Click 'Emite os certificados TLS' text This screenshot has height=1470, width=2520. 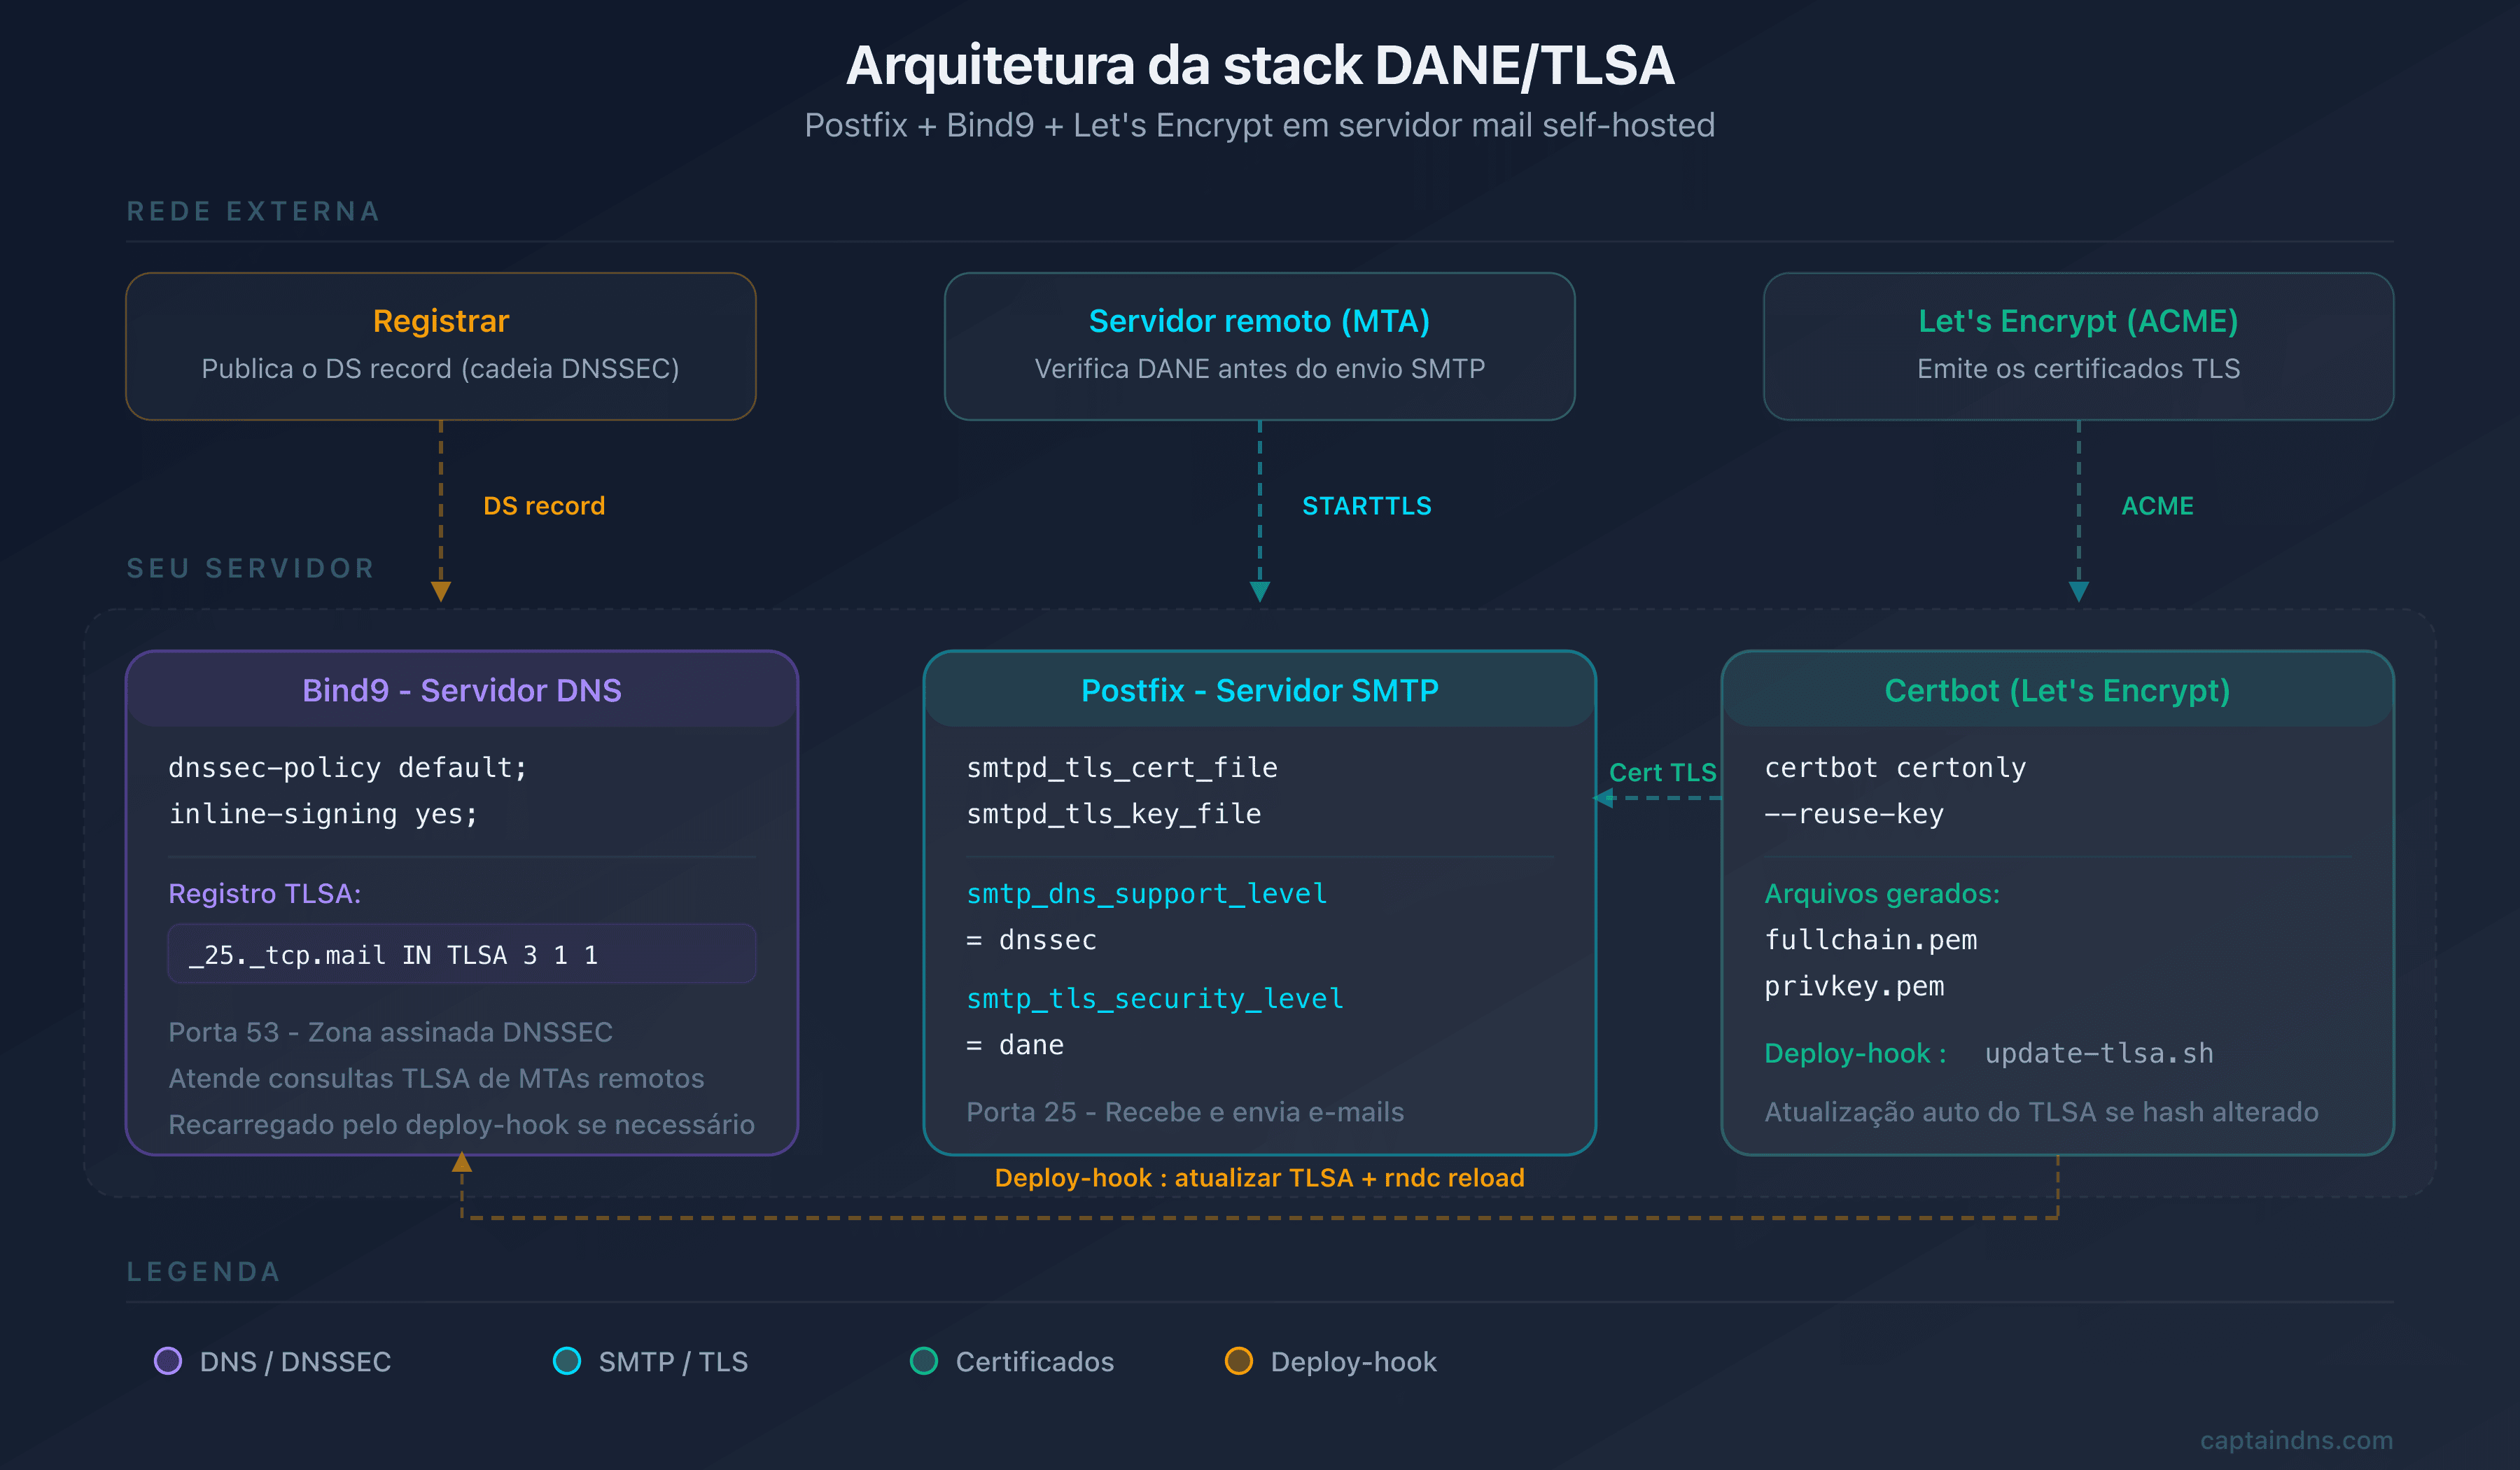click(x=2078, y=369)
